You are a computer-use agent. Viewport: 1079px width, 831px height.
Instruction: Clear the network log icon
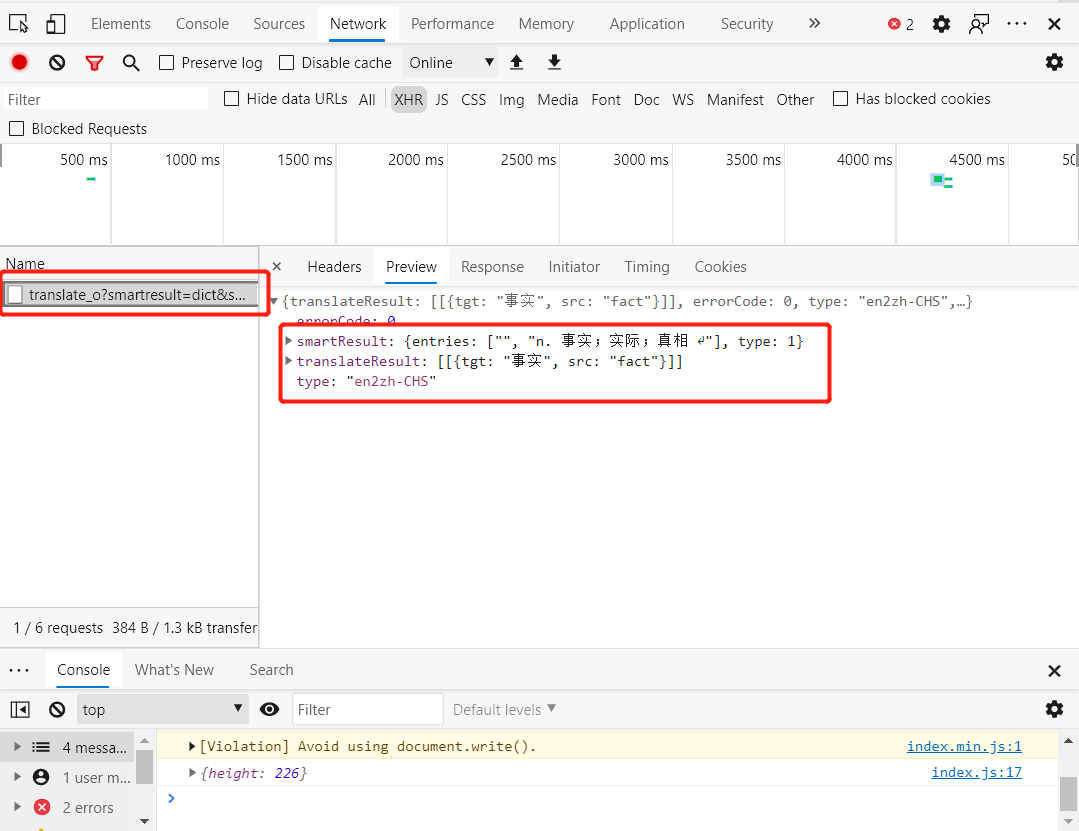(x=57, y=63)
